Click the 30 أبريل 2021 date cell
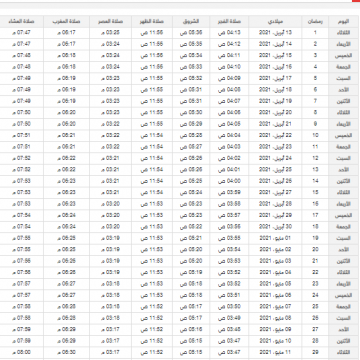This screenshot has height=360, width=360. click(275, 227)
